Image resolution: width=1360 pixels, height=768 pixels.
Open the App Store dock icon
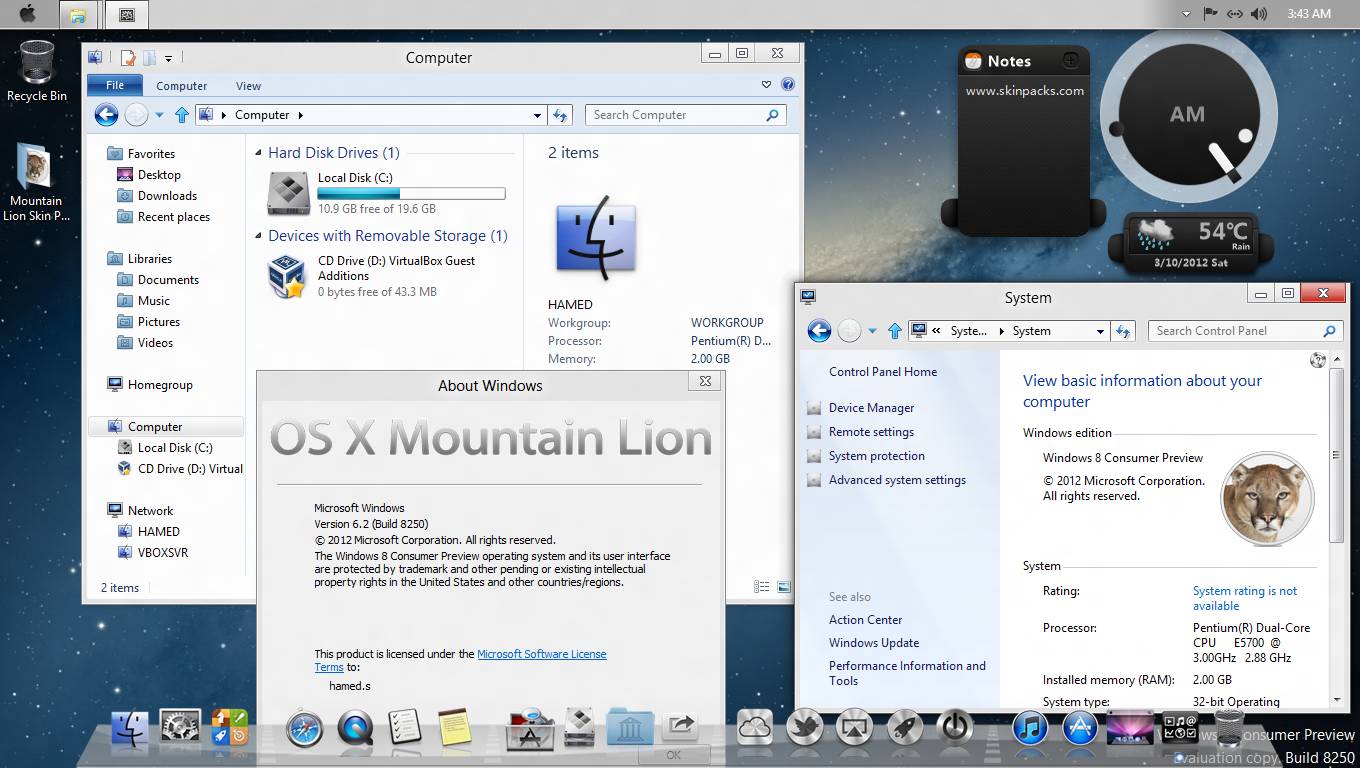(x=1080, y=729)
